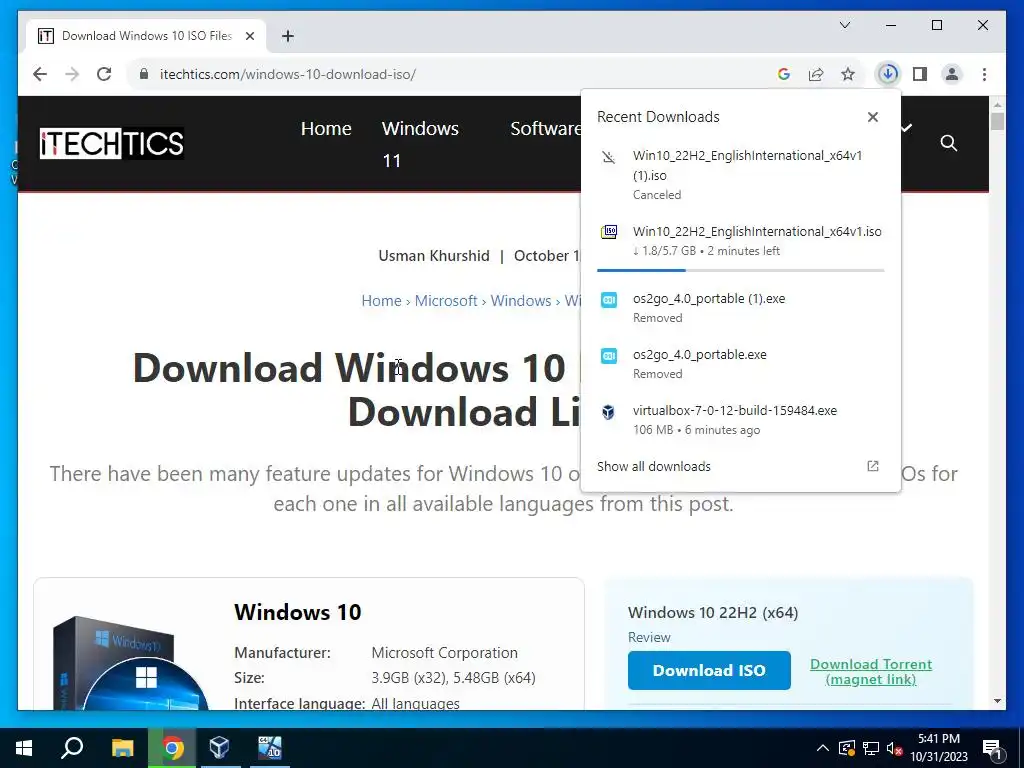The image size is (1024, 768).
Task: Click the muted volume tray icon
Action: 894,748
